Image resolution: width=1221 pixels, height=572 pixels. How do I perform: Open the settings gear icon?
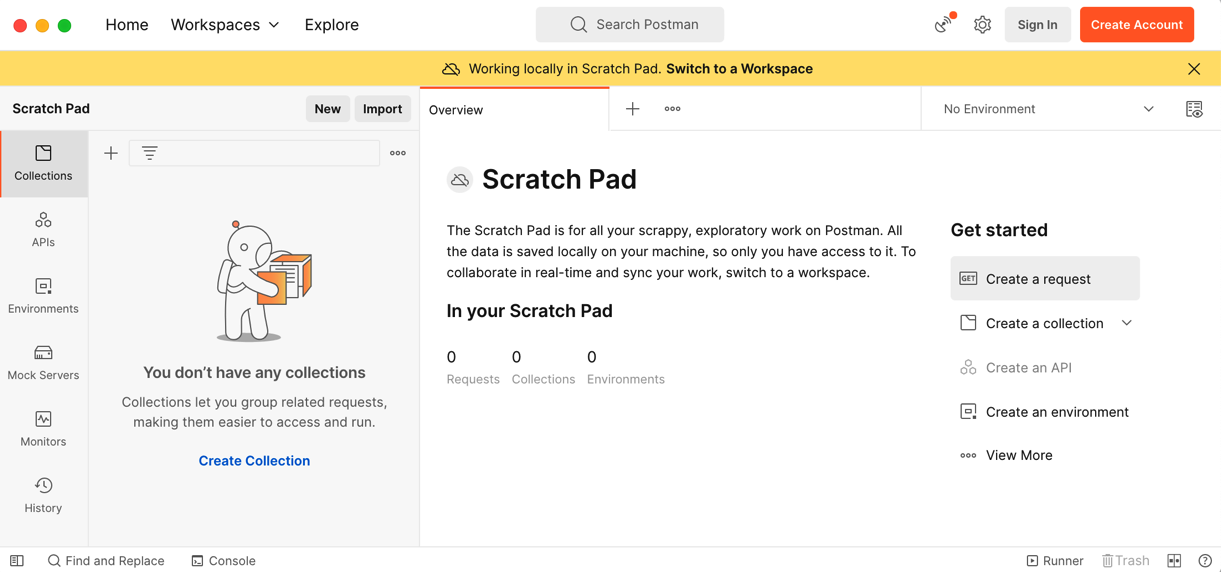tap(983, 25)
